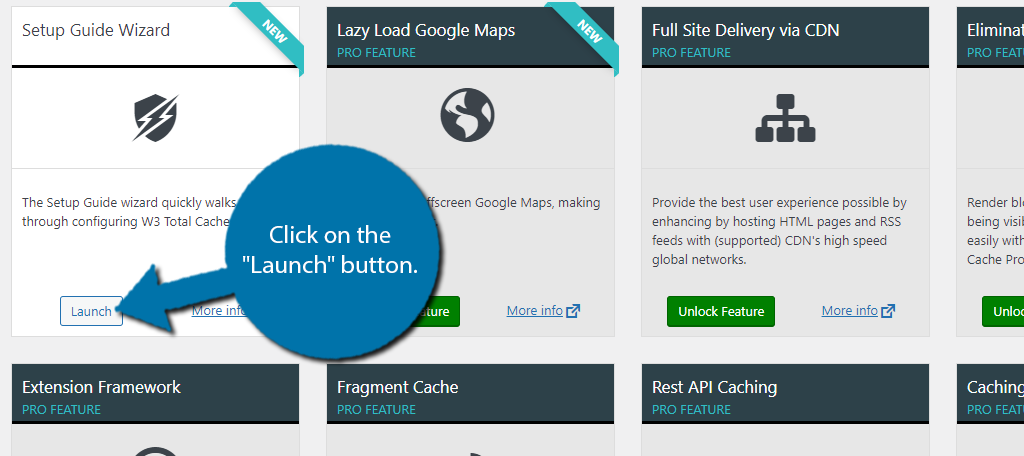
Task: Click the Setup Guide Wizard shield lightning icon
Action: 156,118
